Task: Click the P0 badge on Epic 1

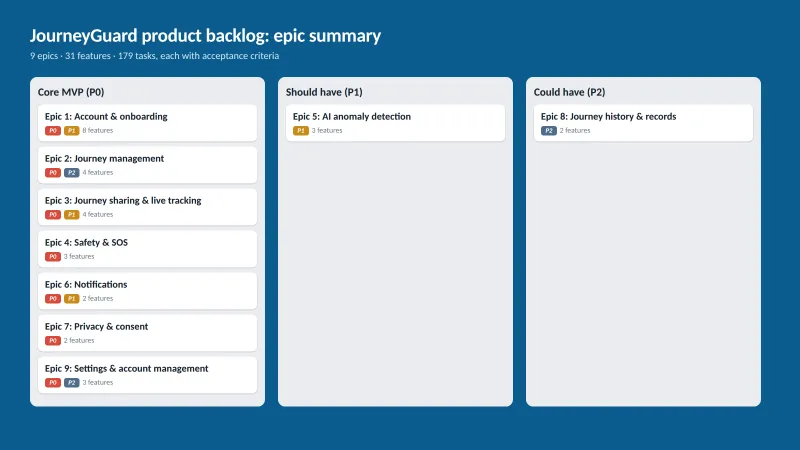Action: point(53,131)
